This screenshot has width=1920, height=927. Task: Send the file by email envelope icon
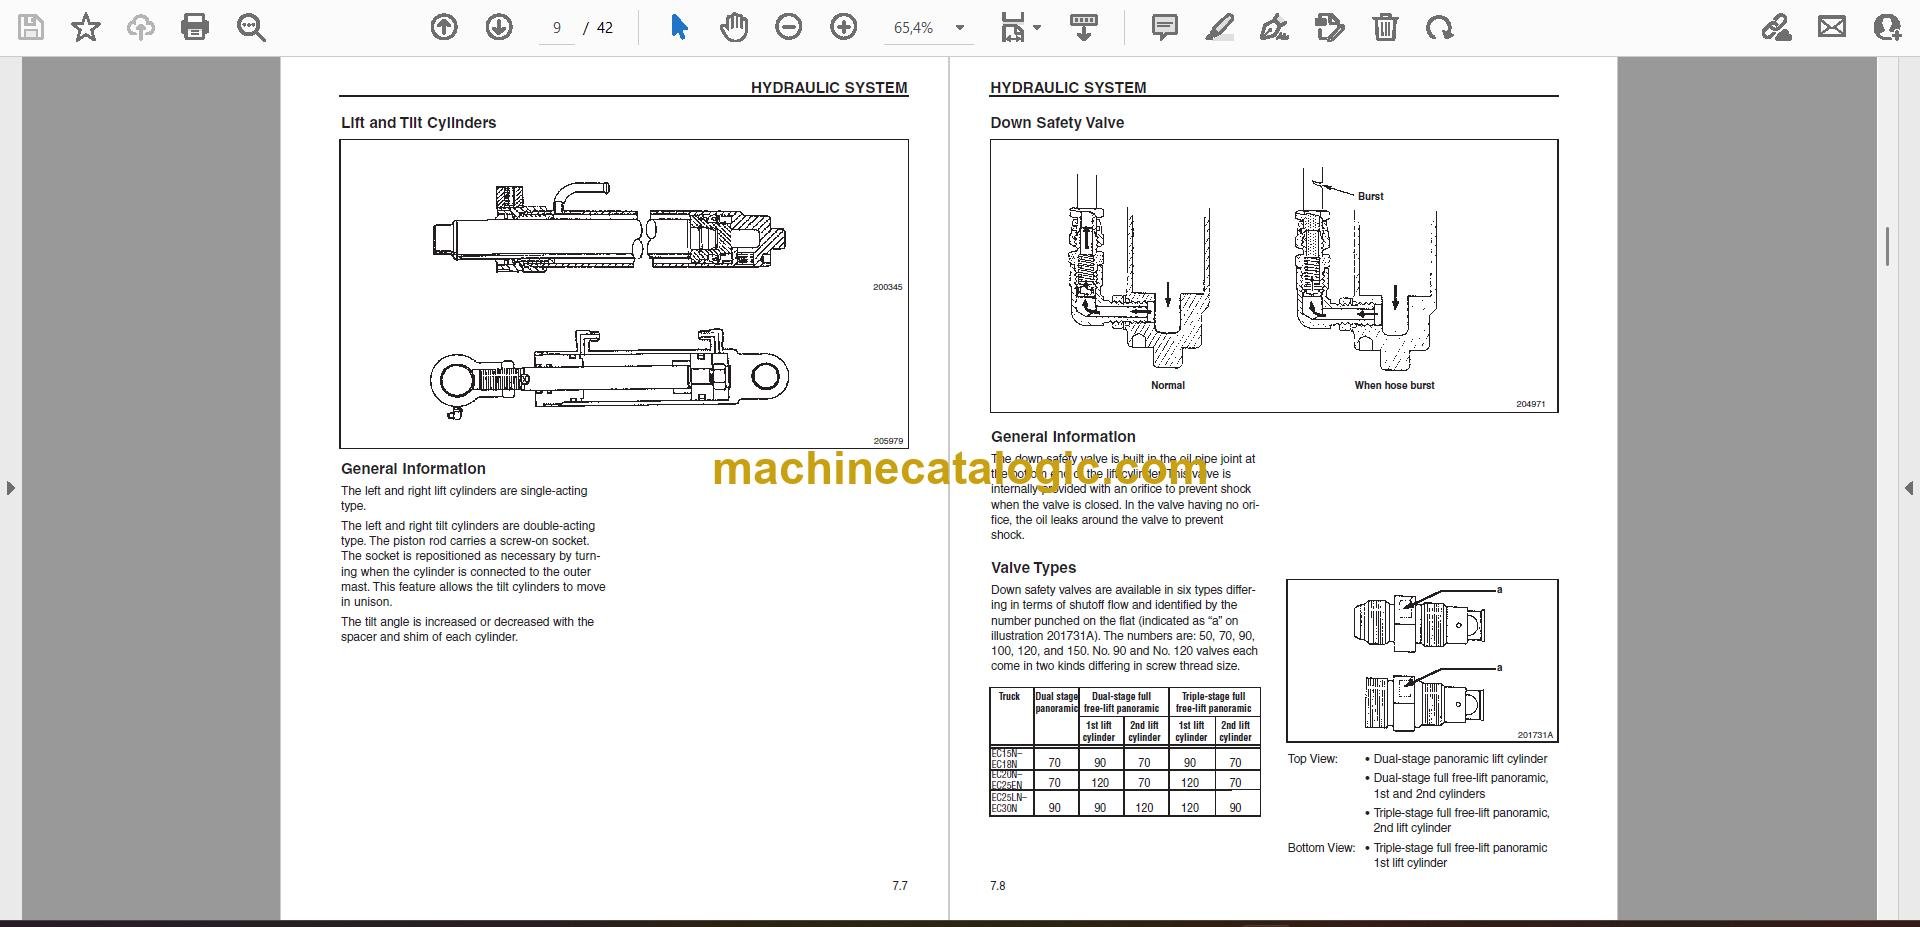pyautogui.click(x=1832, y=27)
